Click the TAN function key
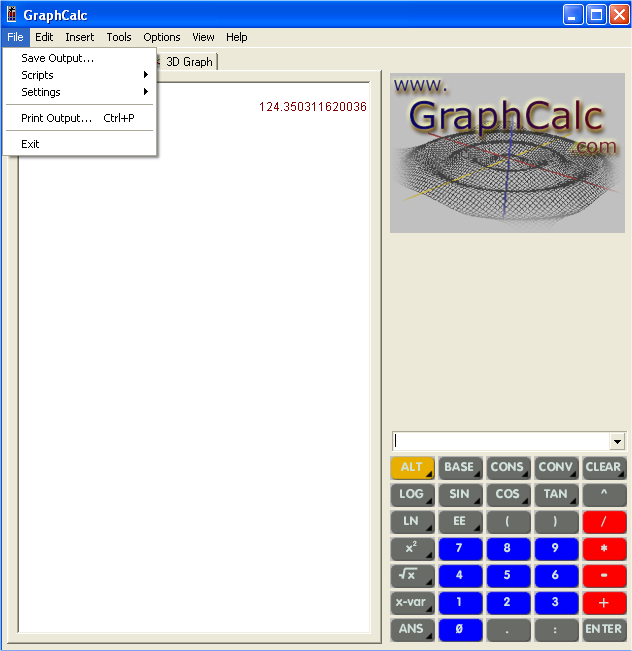Image resolution: width=632 pixels, height=651 pixels. pyautogui.click(x=556, y=495)
